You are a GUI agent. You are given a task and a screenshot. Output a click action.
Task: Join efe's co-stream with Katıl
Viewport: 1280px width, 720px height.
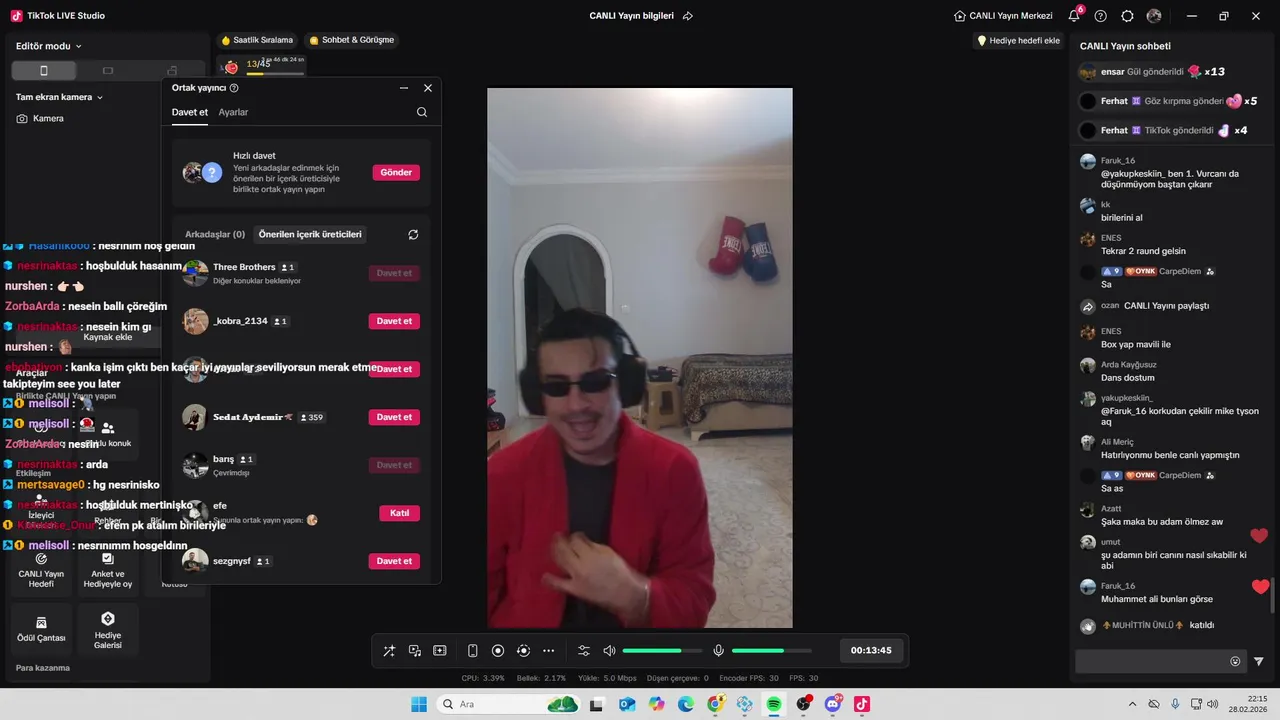(399, 513)
